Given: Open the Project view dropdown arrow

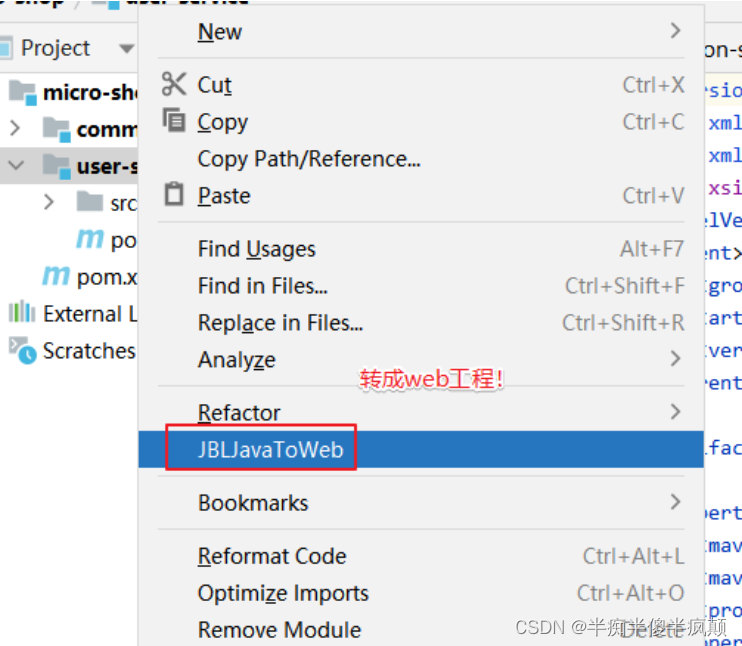Looking at the screenshot, I should point(126,48).
